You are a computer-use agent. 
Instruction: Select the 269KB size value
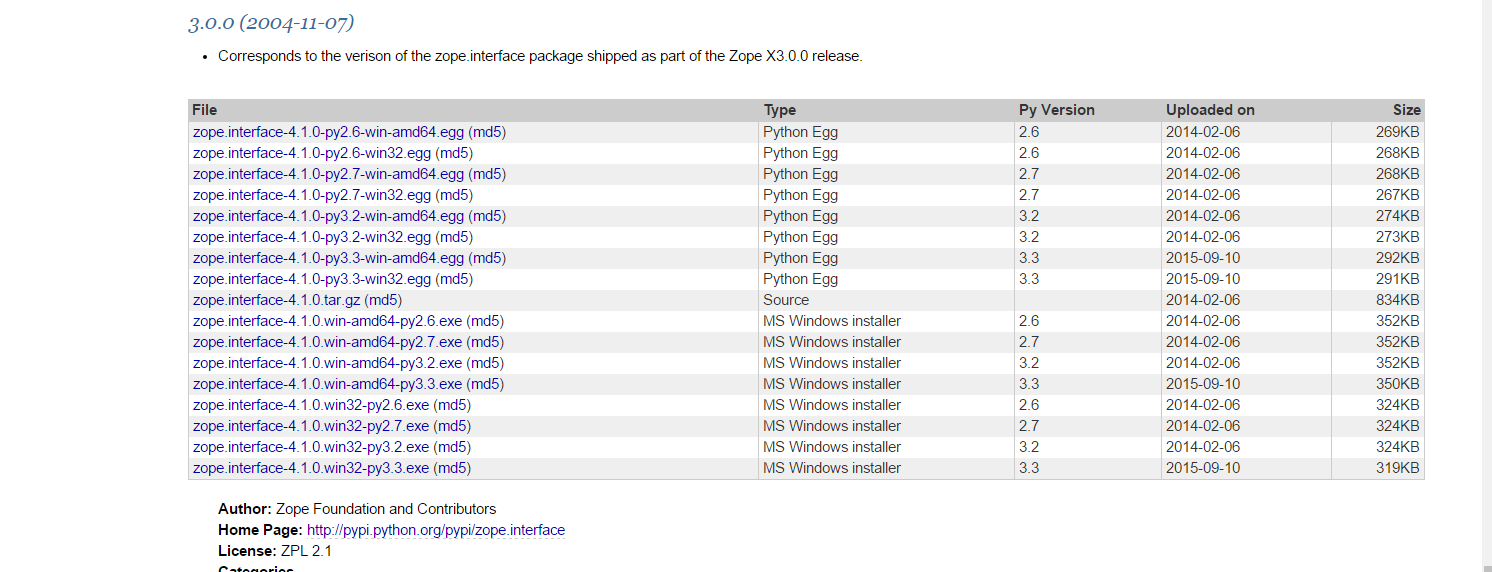click(x=1397, y=132)
